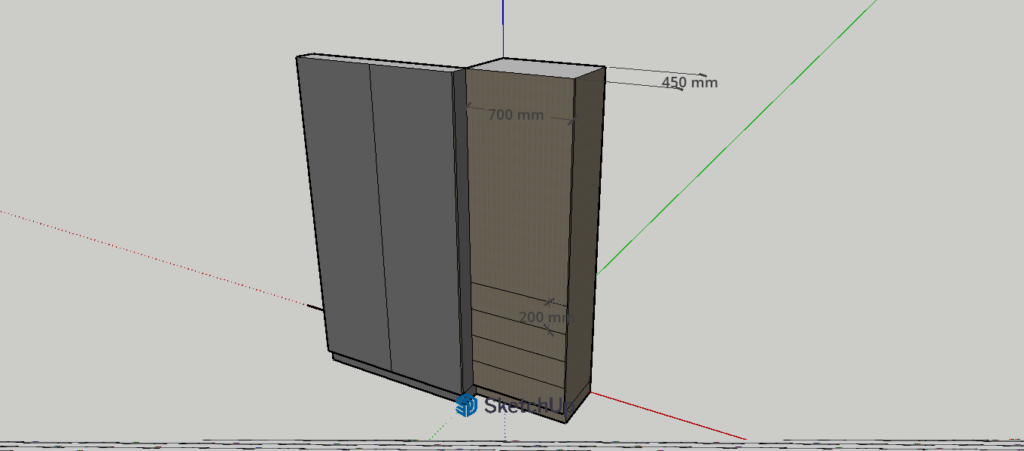
Task: Select the right grey wardrobe door
Action: tap(418, 220)
